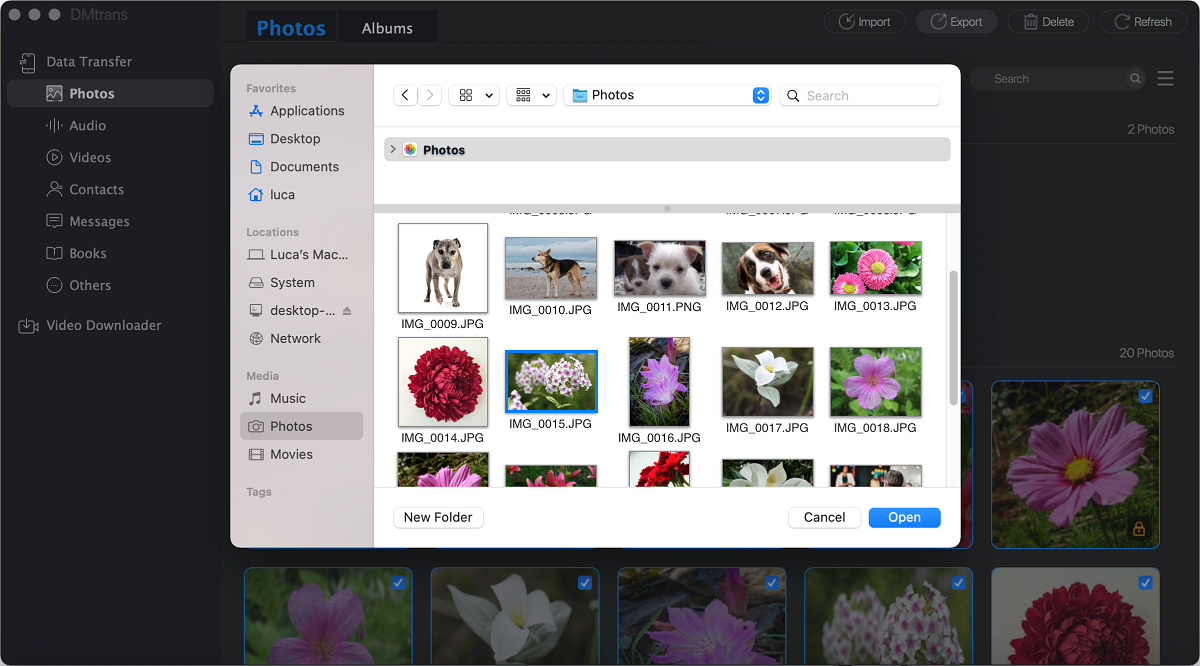This screenshot has width=1200, height=666.
Task: Click Delete button in DMtrans toolbar
Action: click(1048, 21)
